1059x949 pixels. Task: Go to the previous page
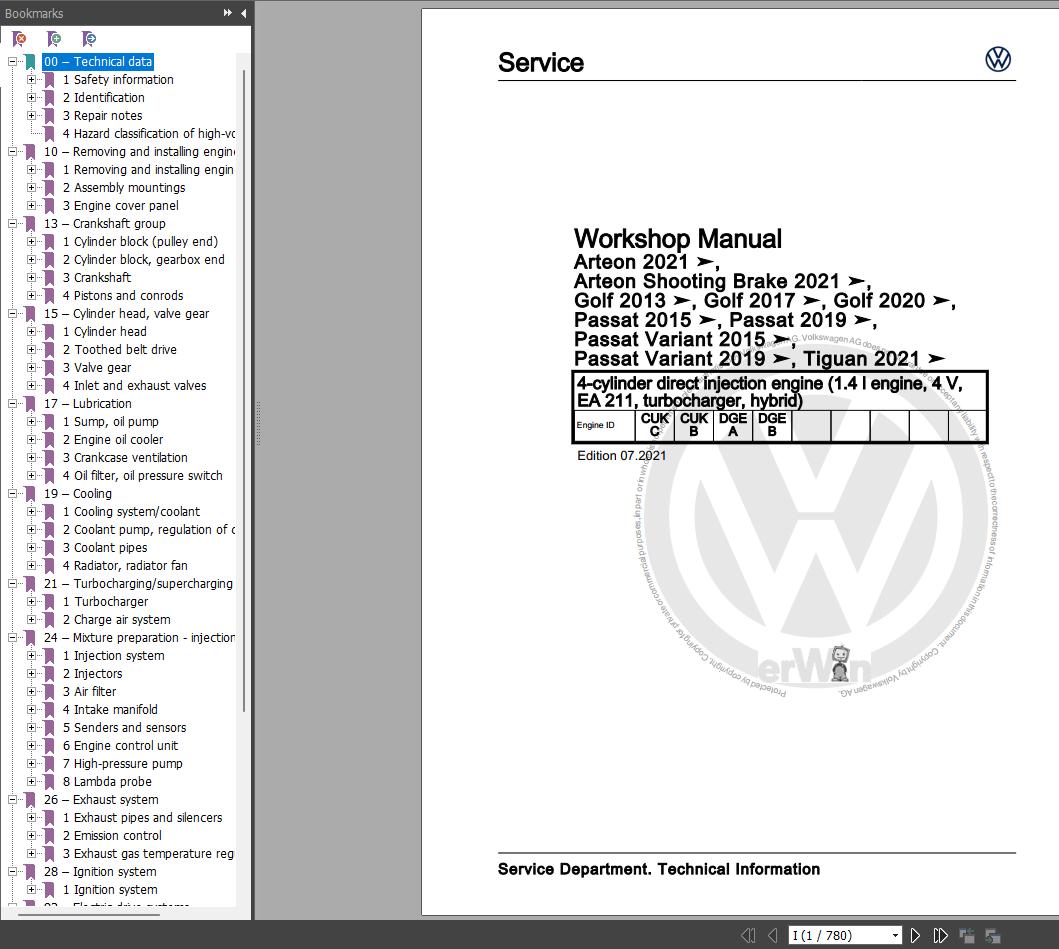point(773,935)
